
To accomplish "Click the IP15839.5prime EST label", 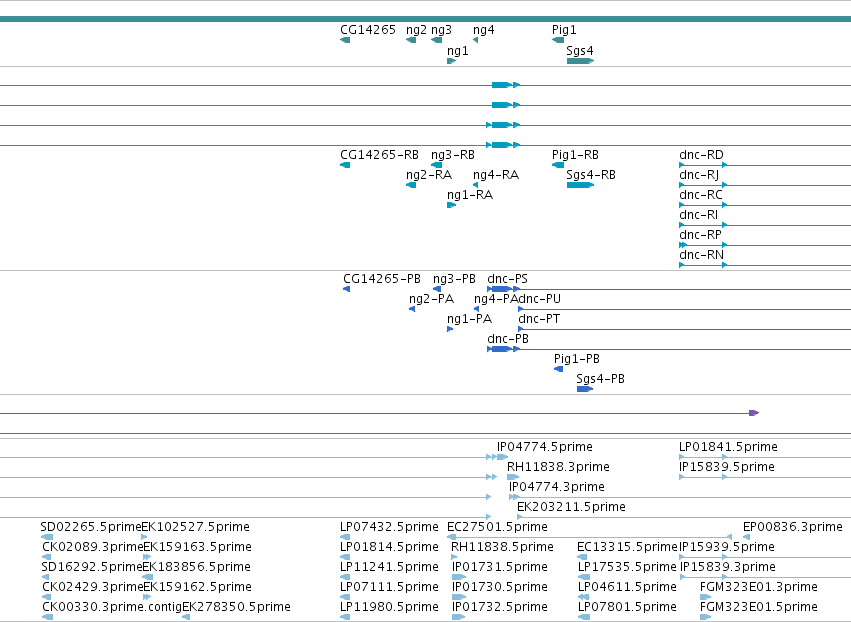I will [727, 467].
